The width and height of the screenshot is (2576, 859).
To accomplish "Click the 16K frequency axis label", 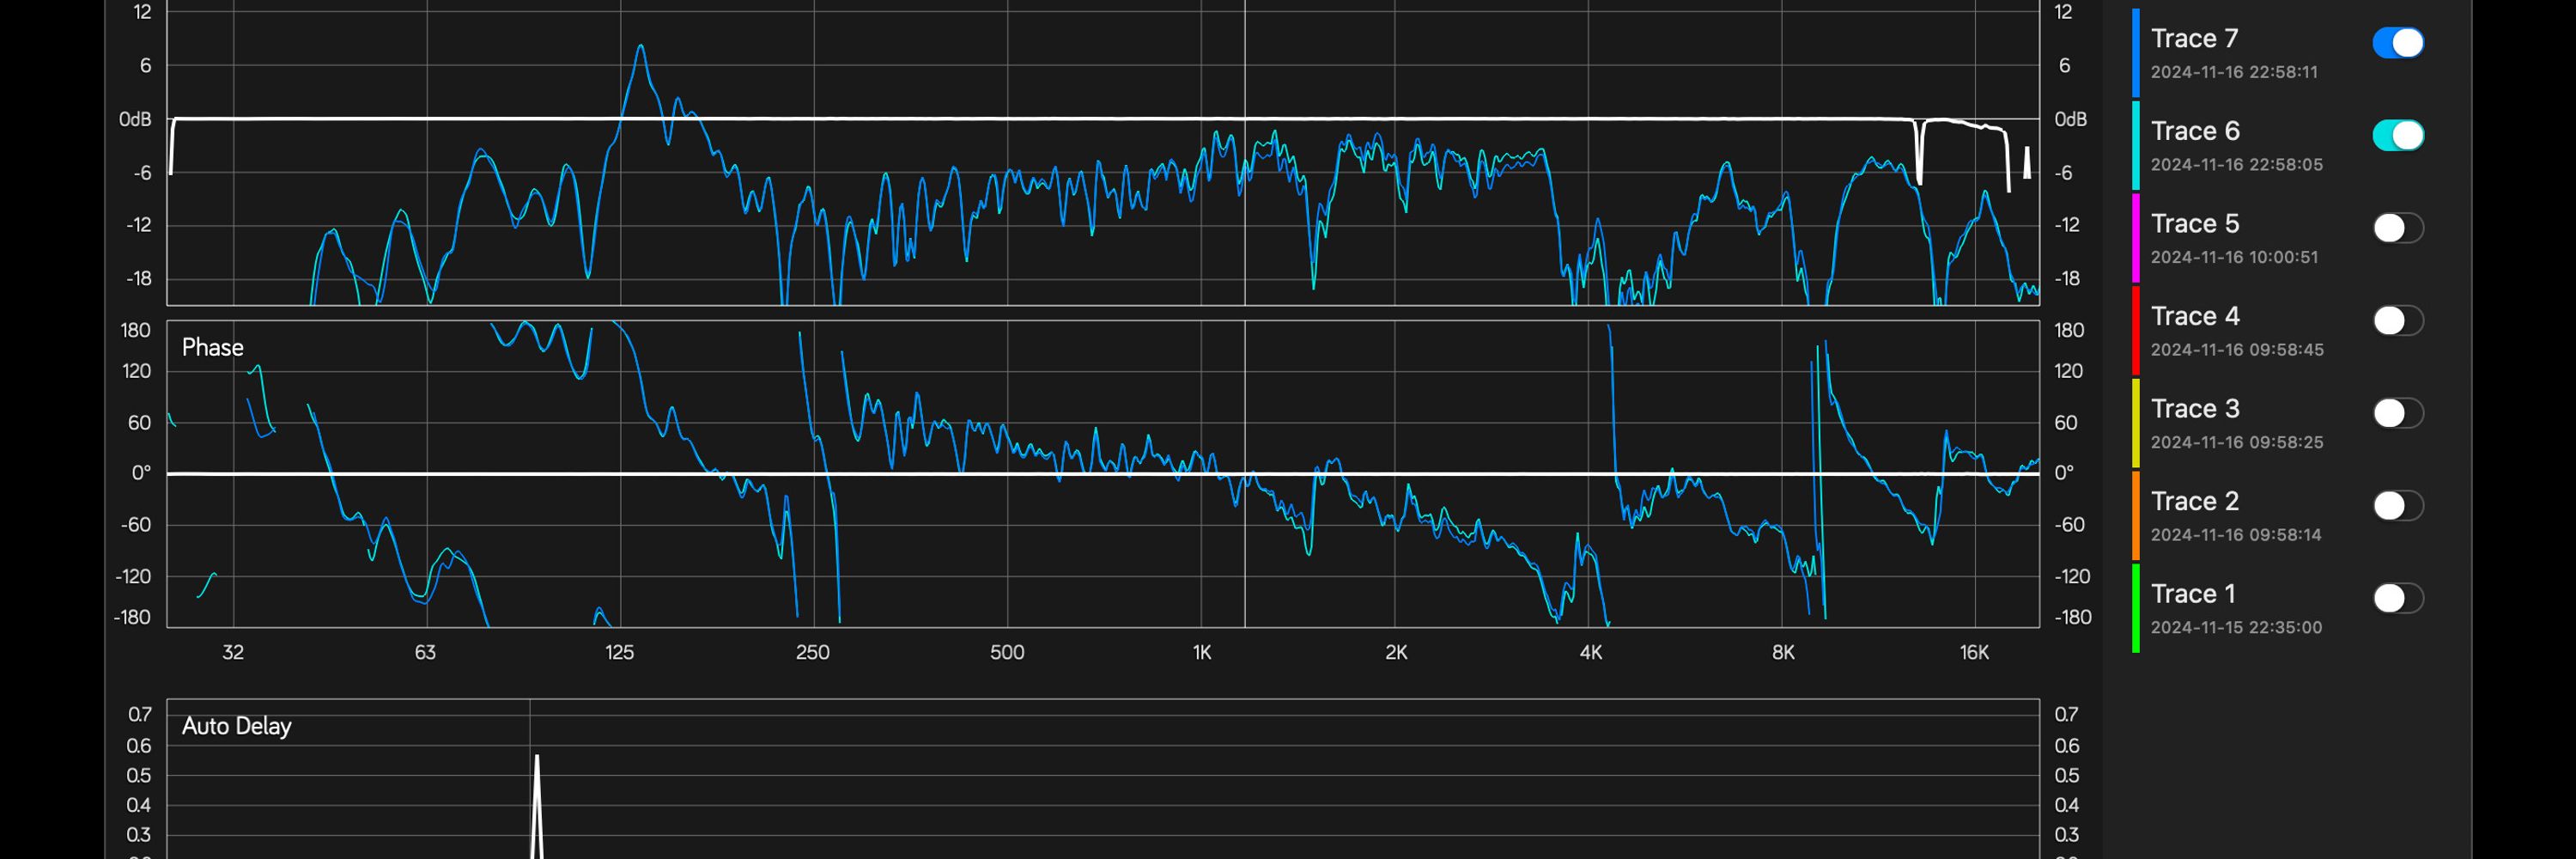I will (x=1974, y=653).
